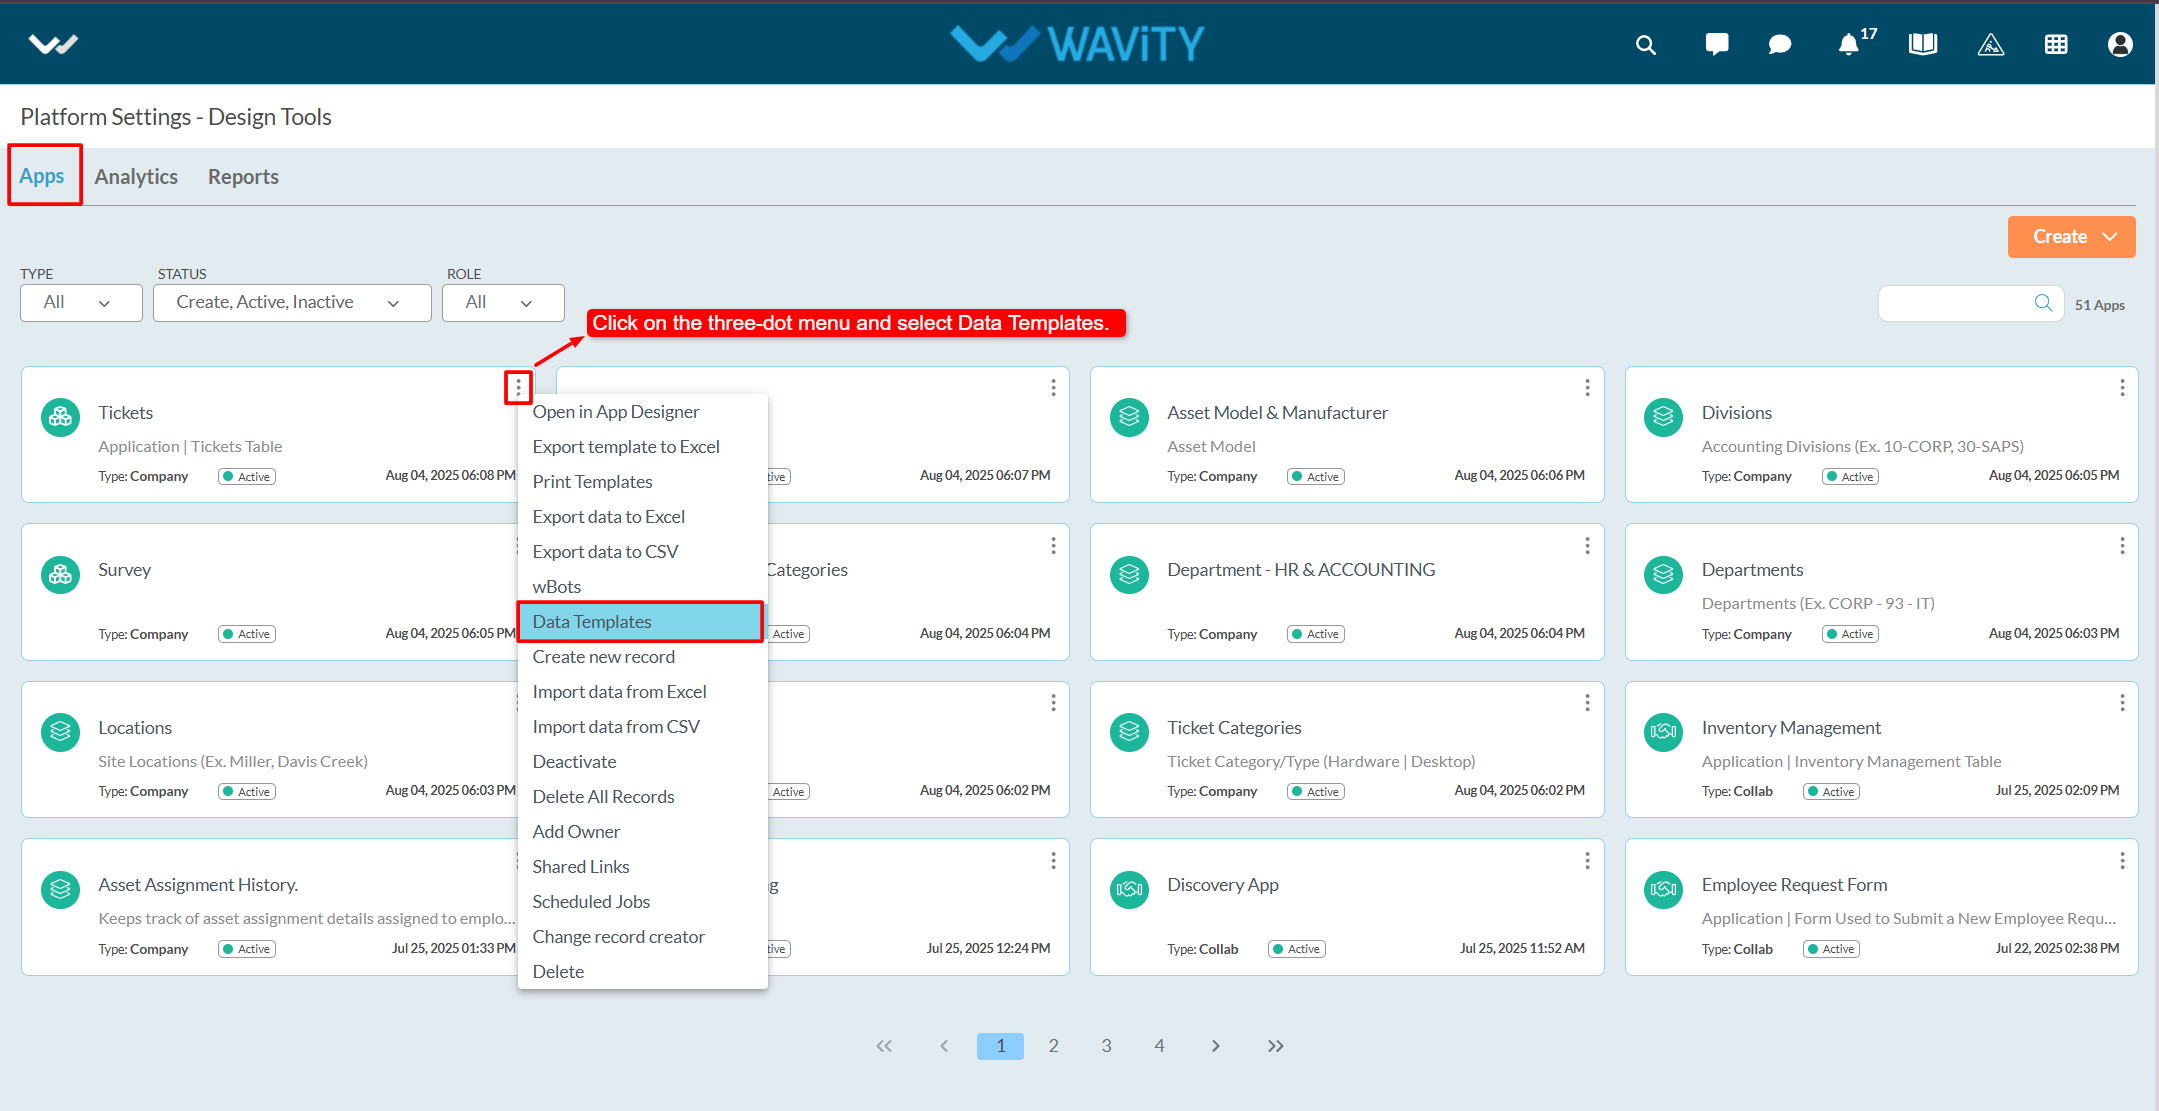Choose Open in App Designer
The width and height of the screenshot is (2159, 1111).
(643, 412)
